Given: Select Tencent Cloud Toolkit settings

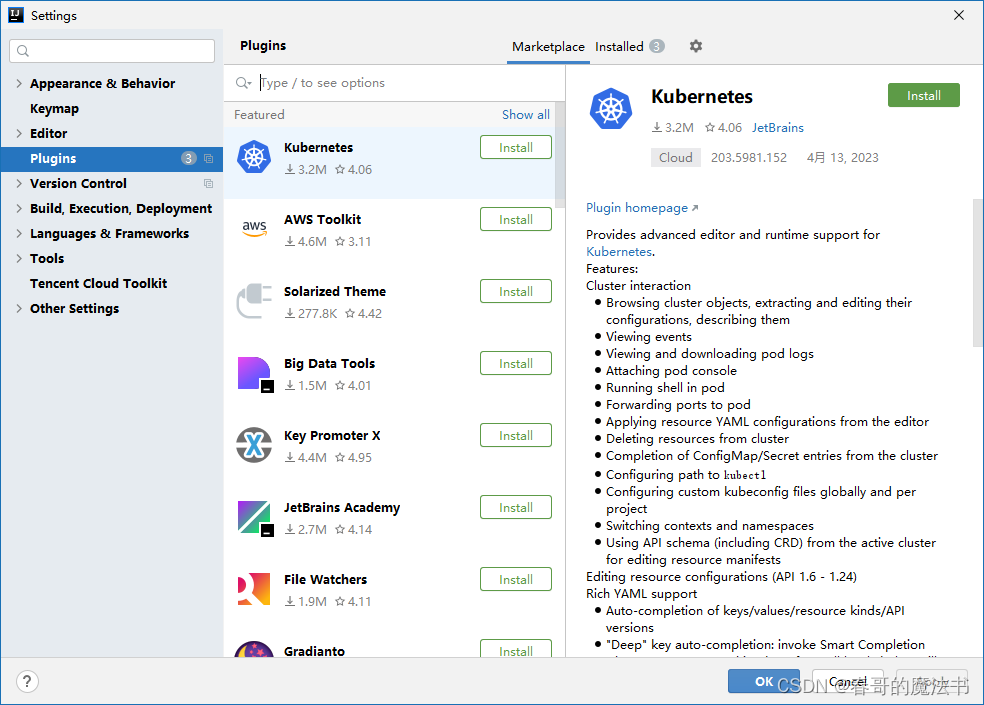Looking at the screenshot, I should coord(99,283).
